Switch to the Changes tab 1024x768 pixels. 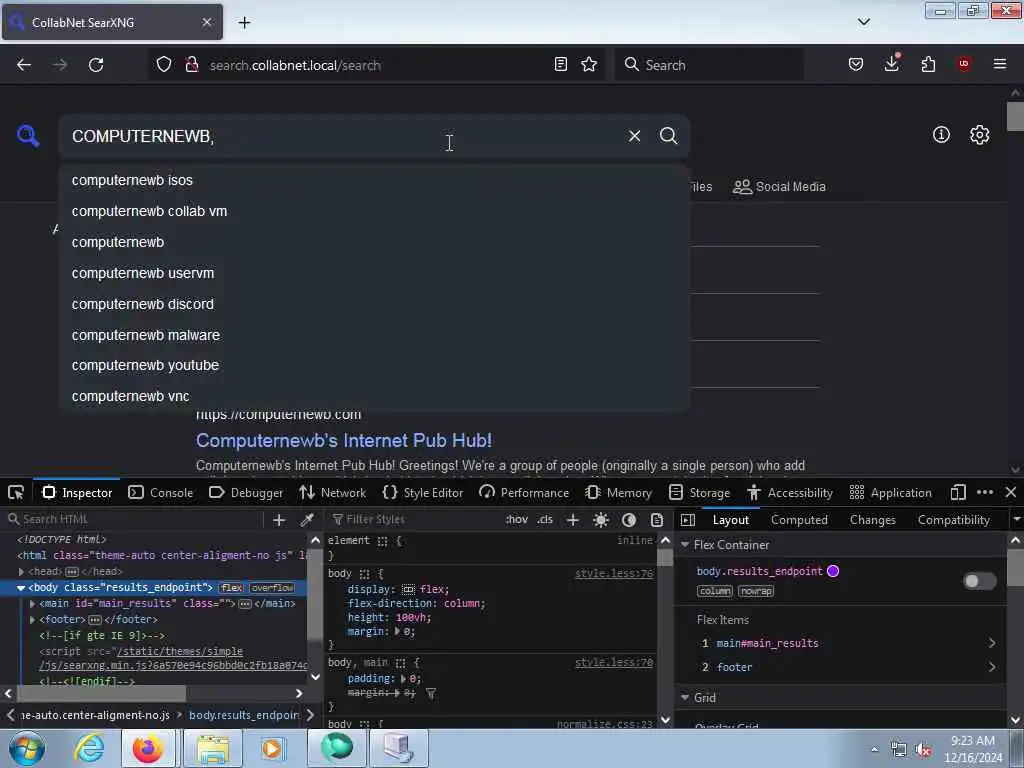click(872, 520)
